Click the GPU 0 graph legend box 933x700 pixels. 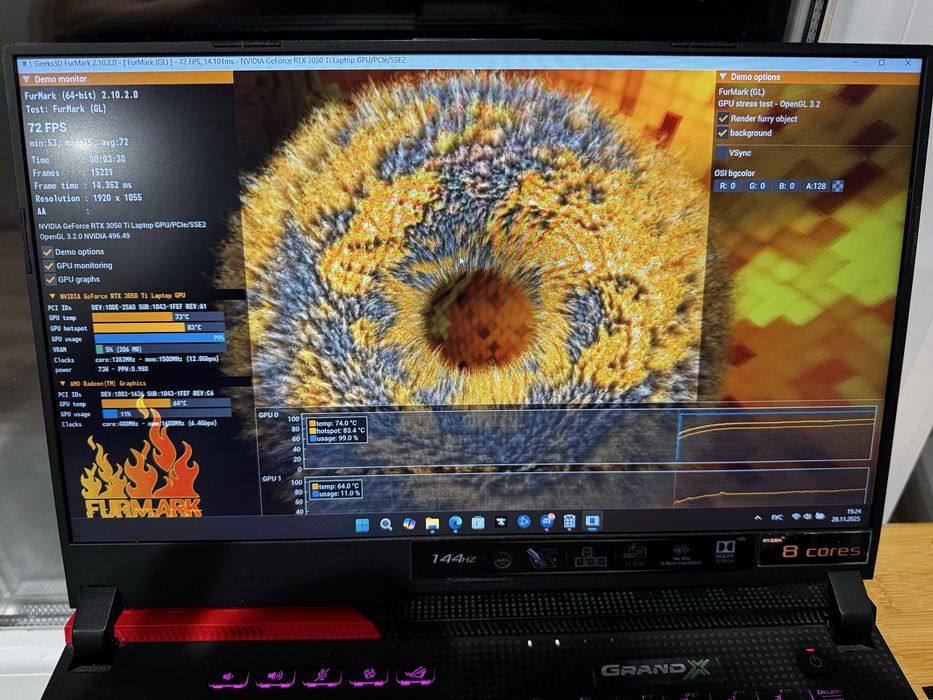pos(337,430)
